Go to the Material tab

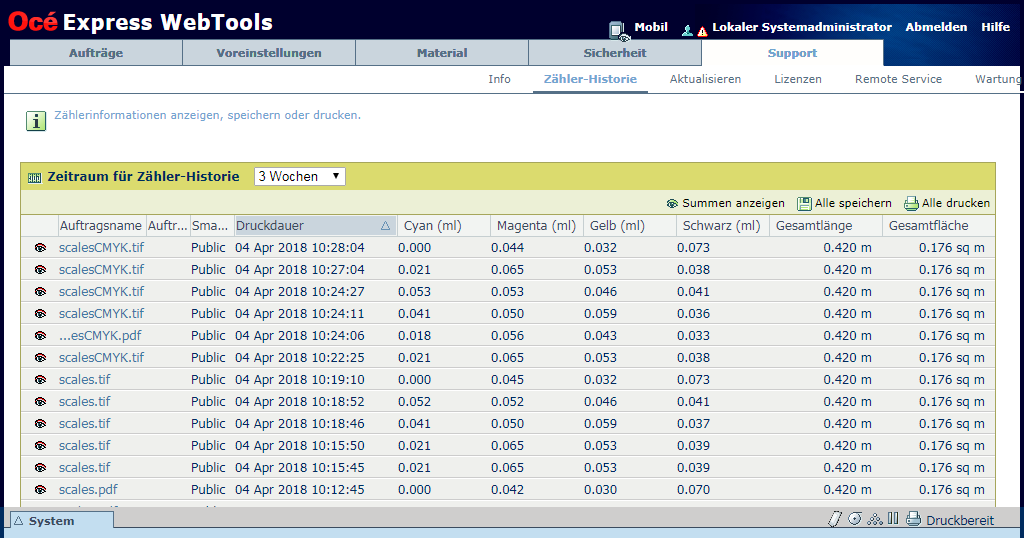pyautogui.click(x=442, y=53)
